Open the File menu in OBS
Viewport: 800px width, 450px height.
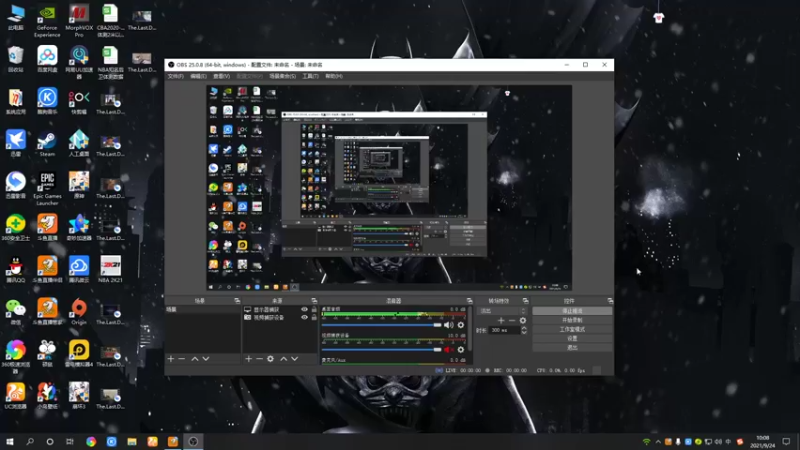176,76
